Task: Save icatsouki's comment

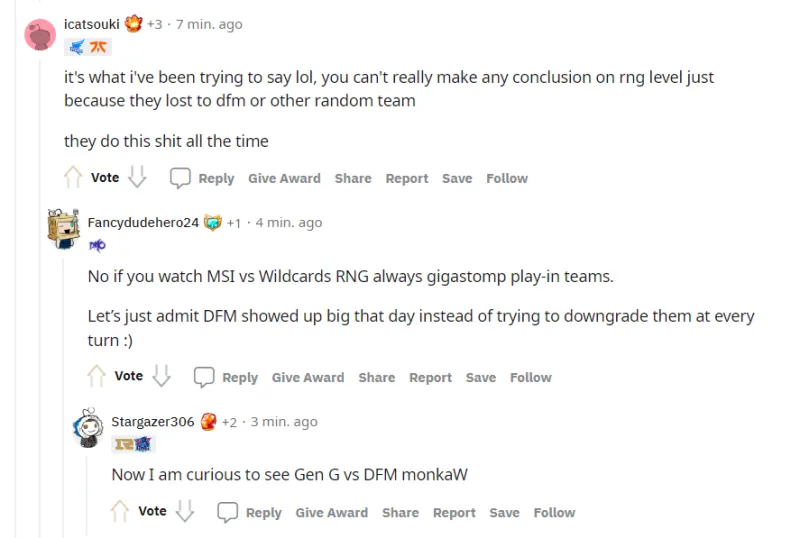Action: point(457,178)
